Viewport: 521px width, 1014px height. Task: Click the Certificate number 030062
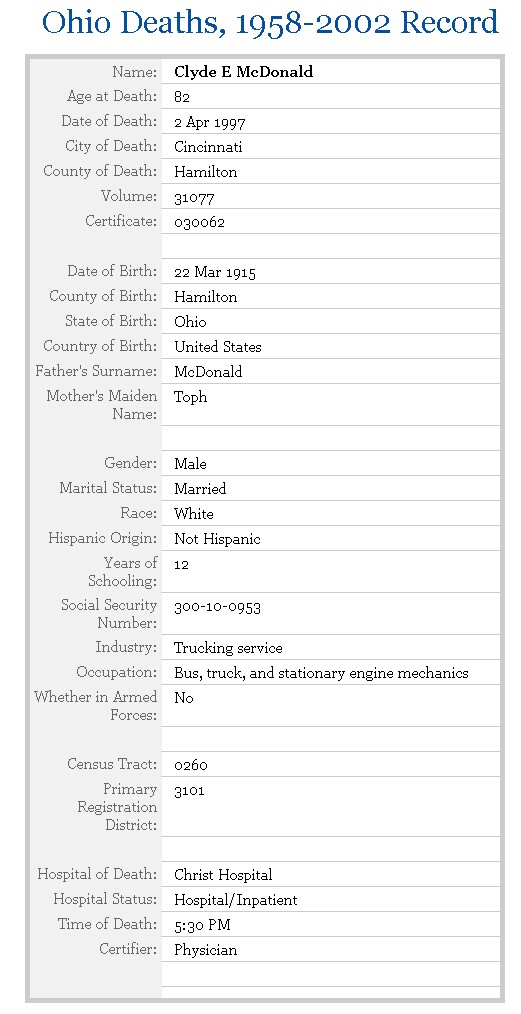click(x=199, y=222)
